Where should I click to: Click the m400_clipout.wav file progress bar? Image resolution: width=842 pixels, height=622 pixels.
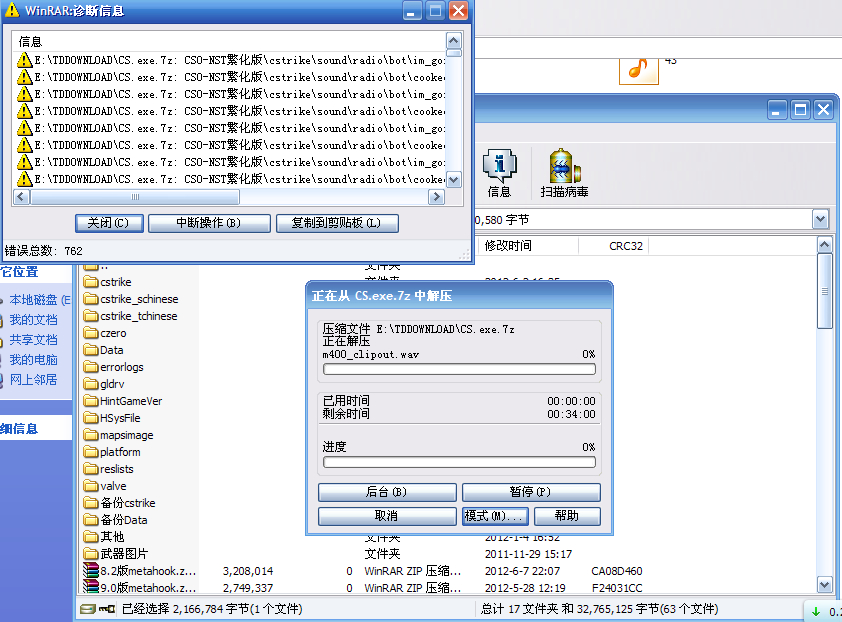[459, 369]
